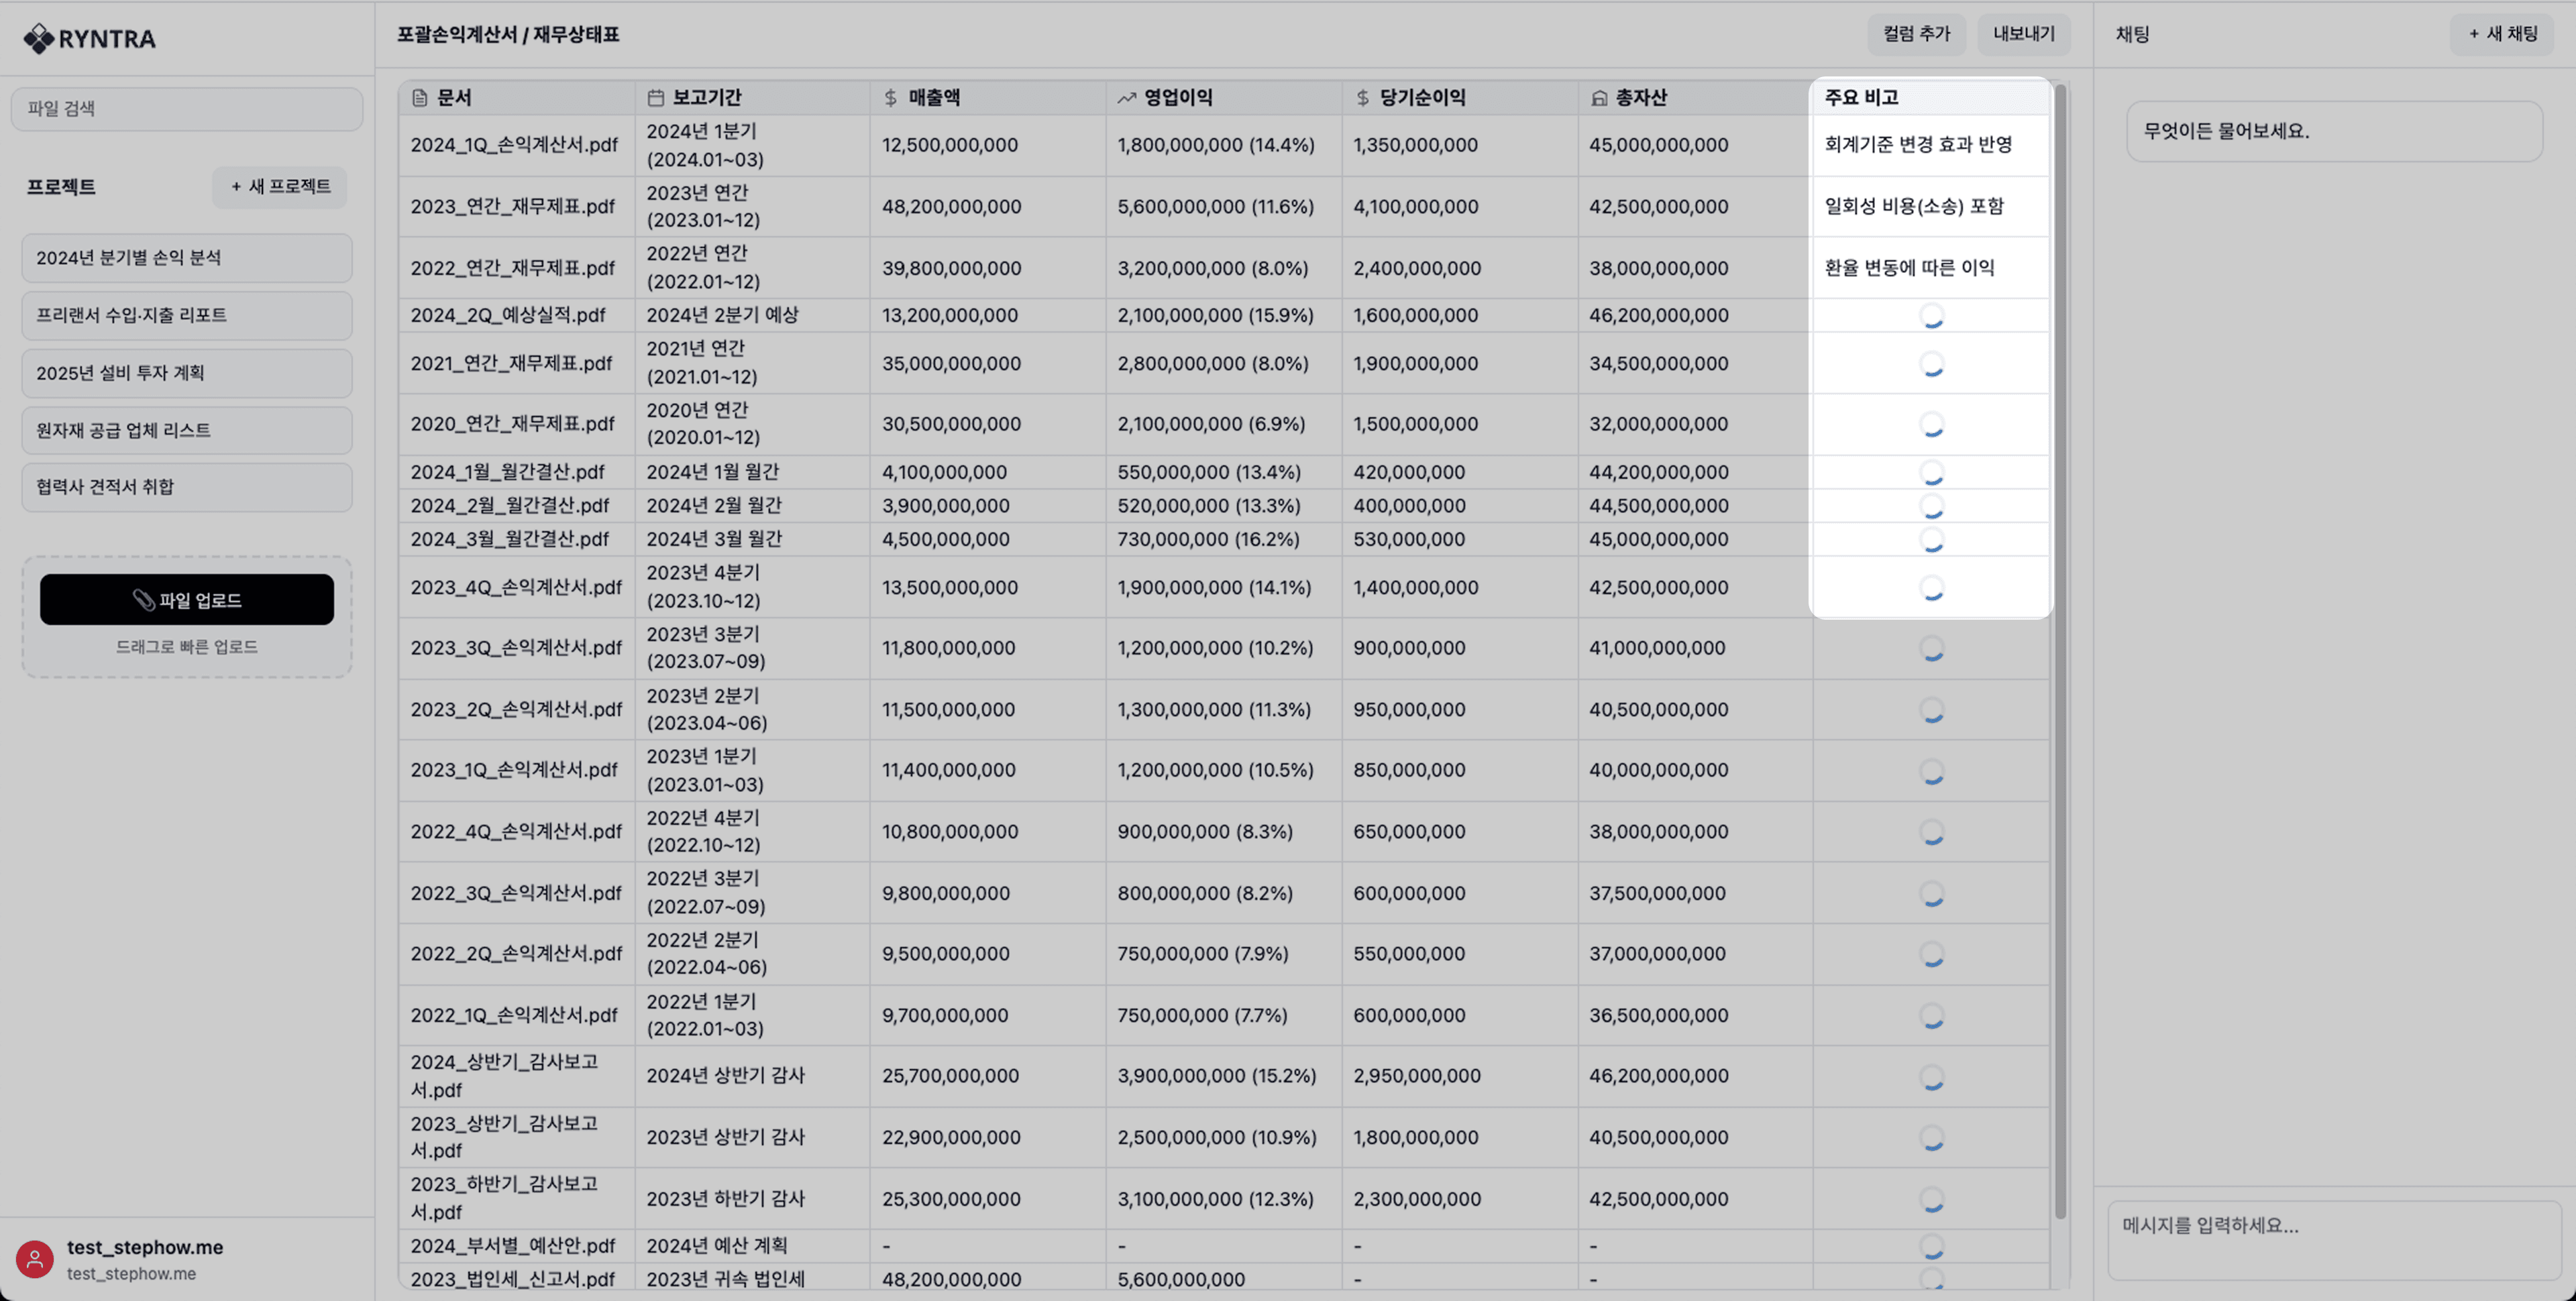Click the RYNTRA diamond logo icon
Screen dimensions: 2576x1301
pos(39,39)
